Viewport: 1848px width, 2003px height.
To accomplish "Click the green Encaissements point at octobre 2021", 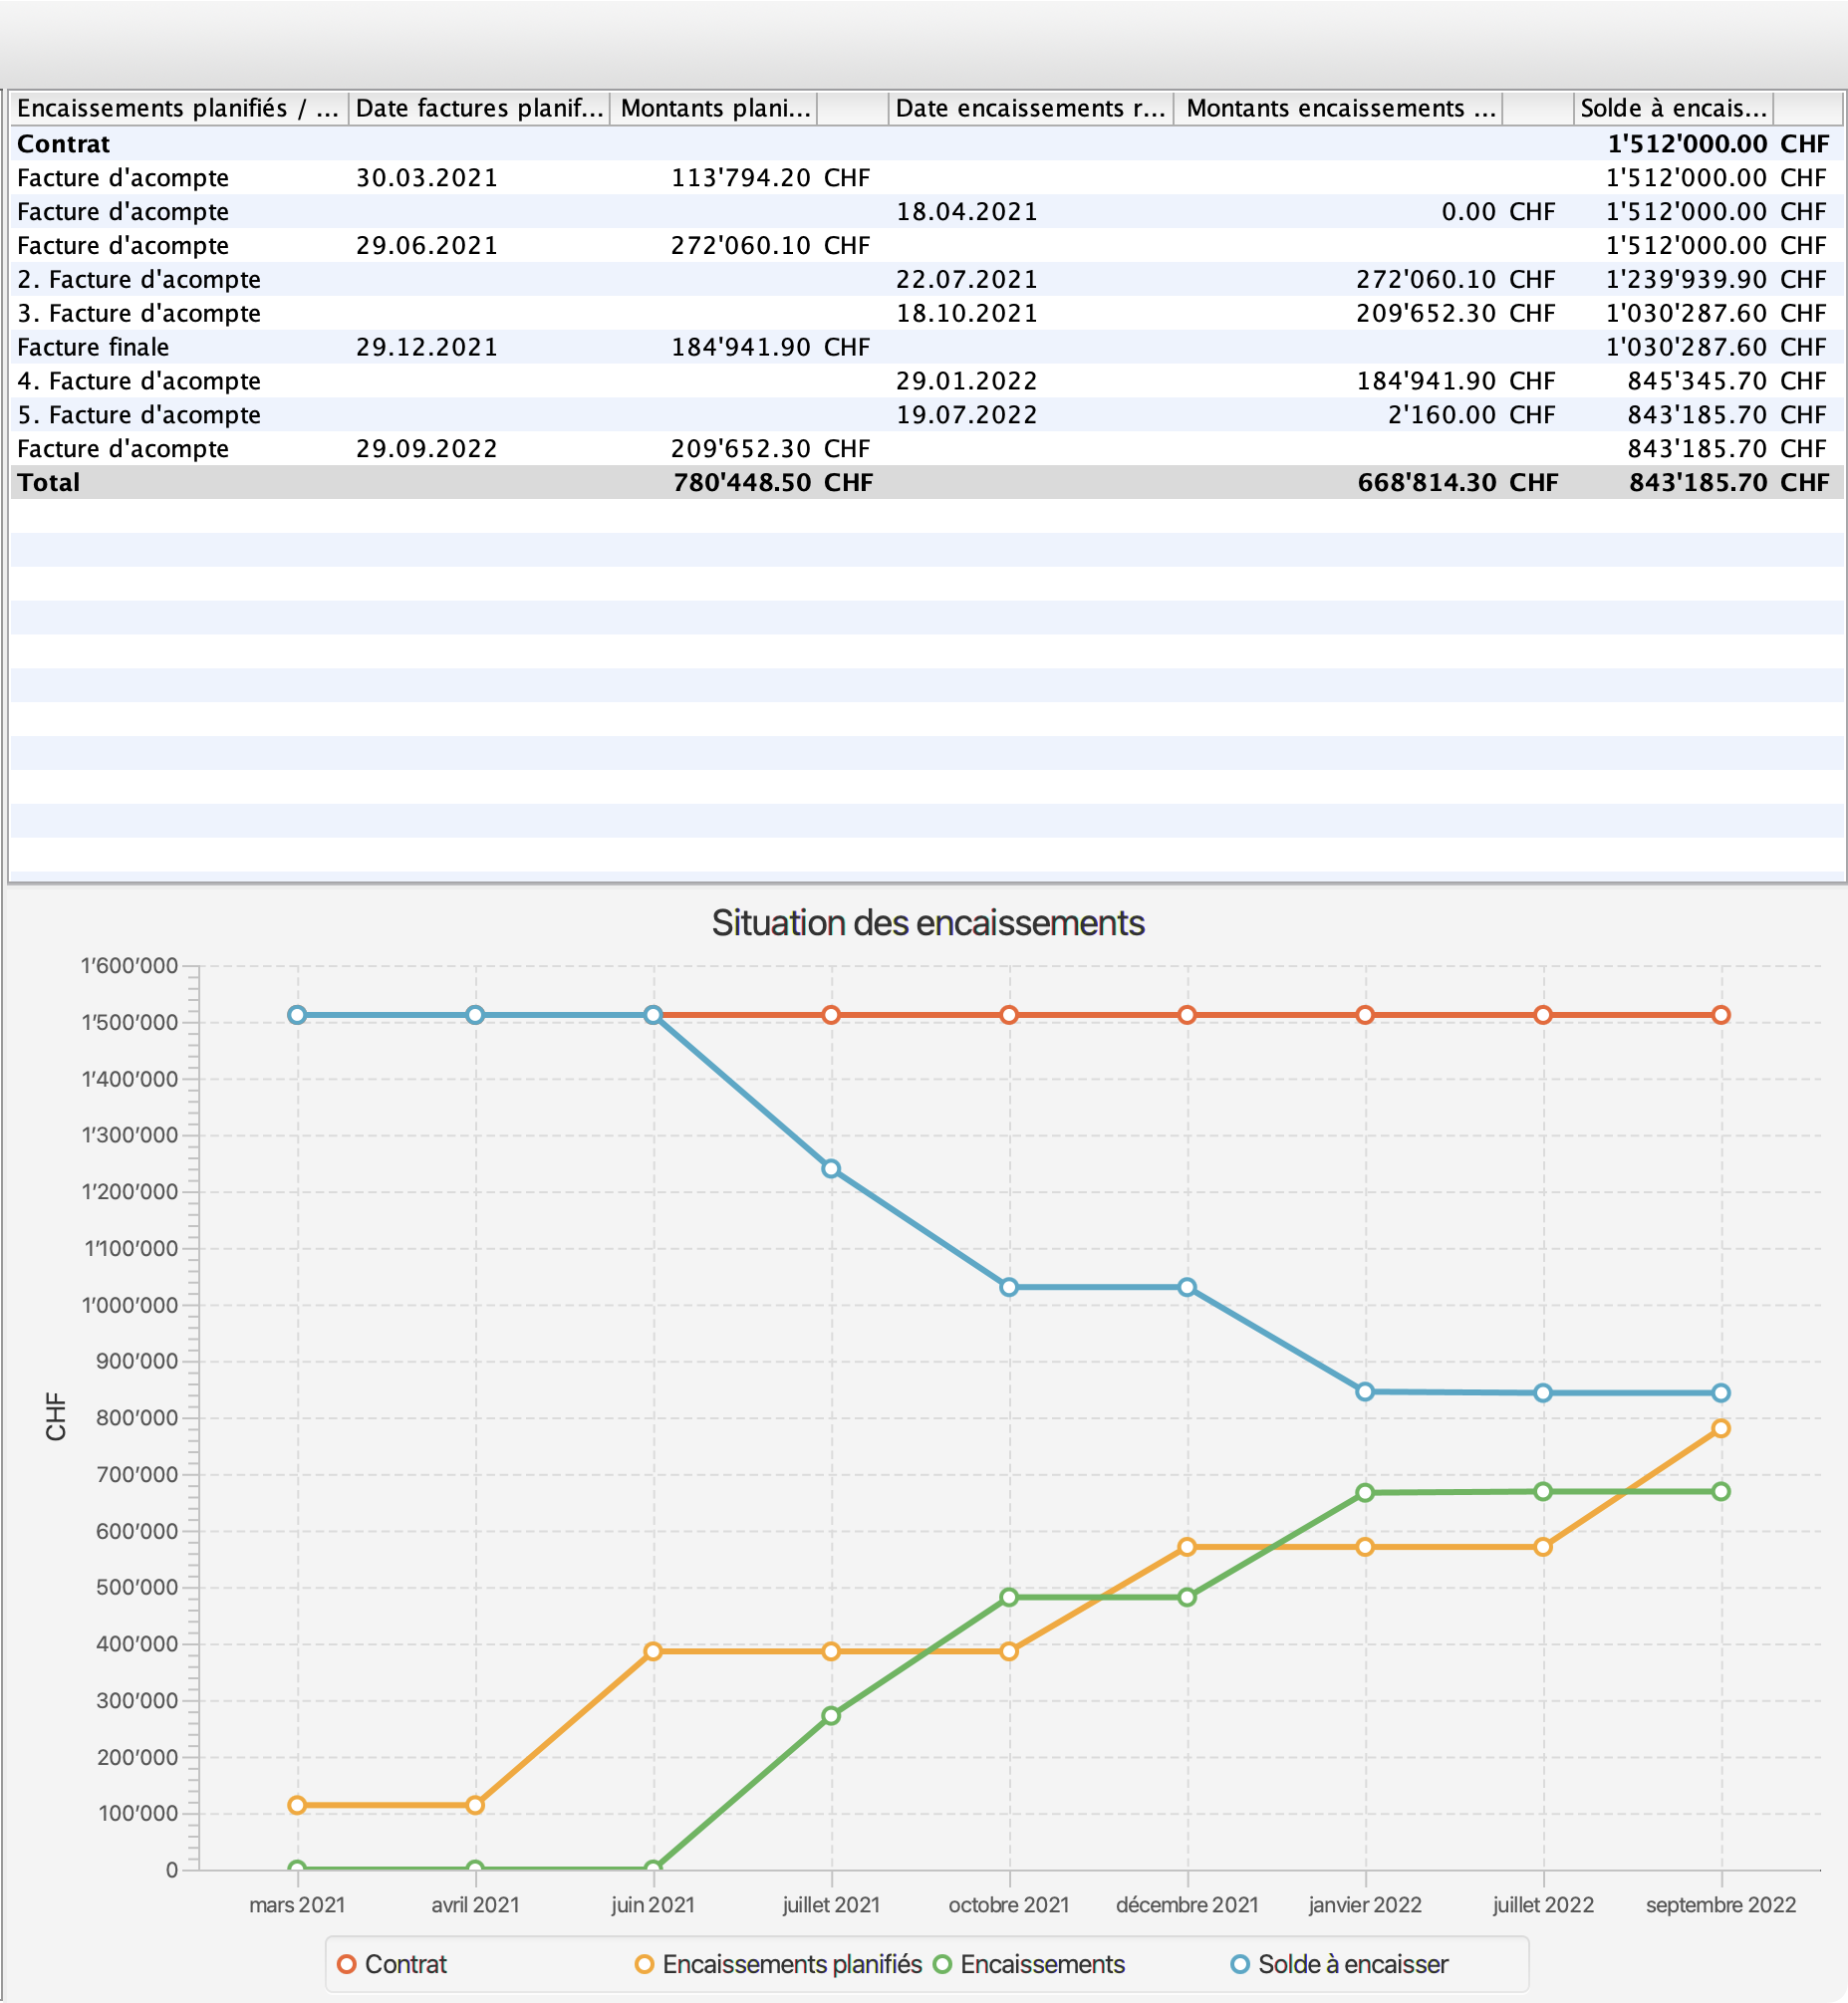I will tap(1009, 1598).
